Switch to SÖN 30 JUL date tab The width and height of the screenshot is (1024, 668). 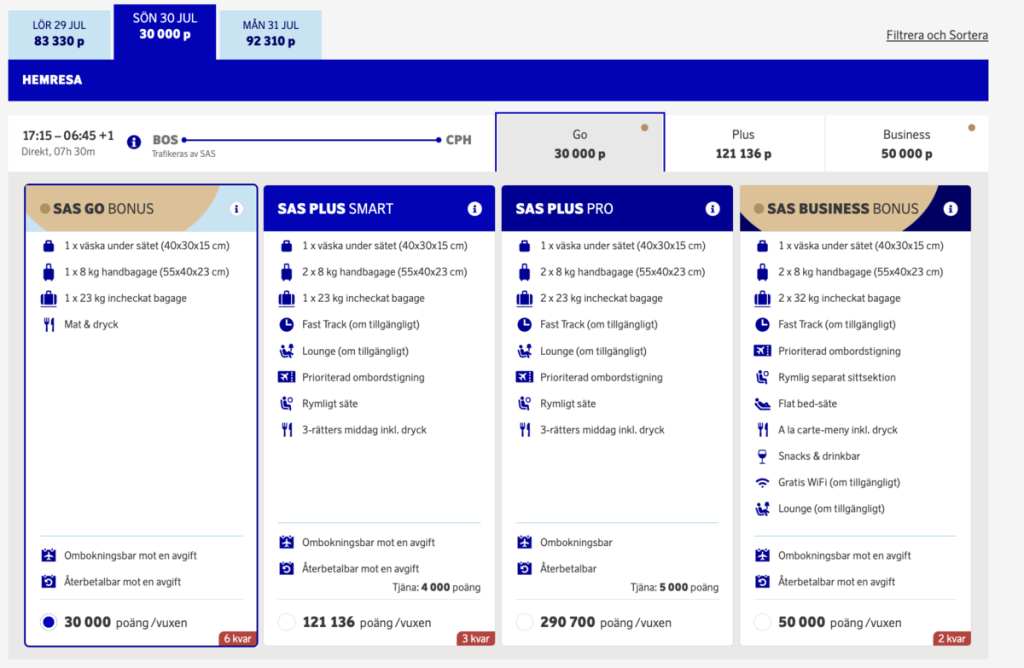click(x=165, y=31)
